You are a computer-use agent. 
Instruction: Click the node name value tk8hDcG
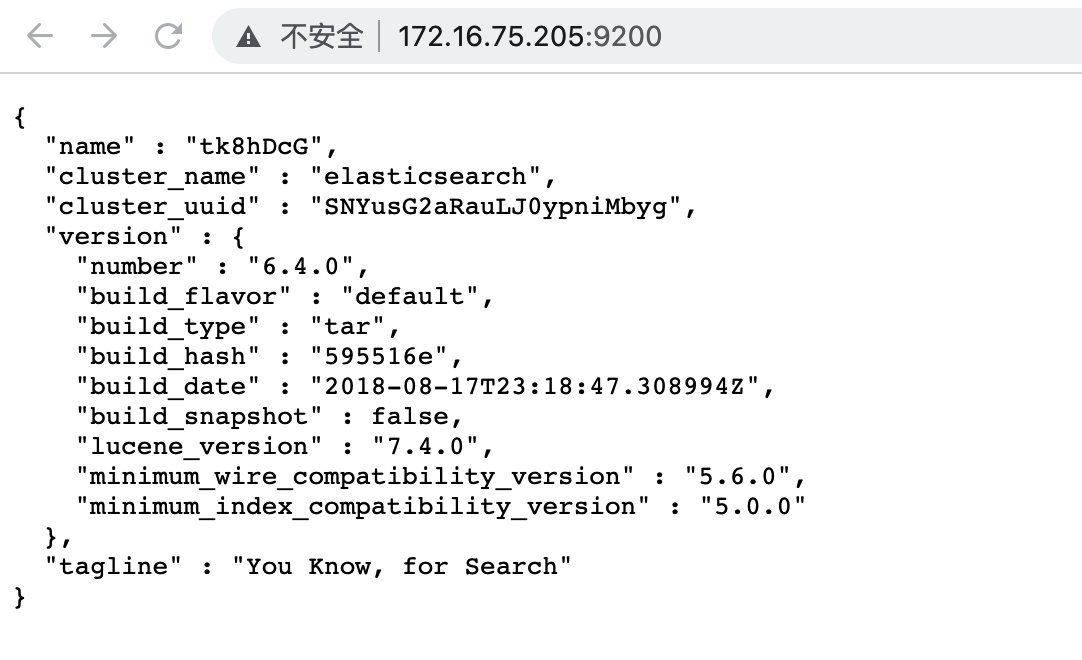point(255,147)
